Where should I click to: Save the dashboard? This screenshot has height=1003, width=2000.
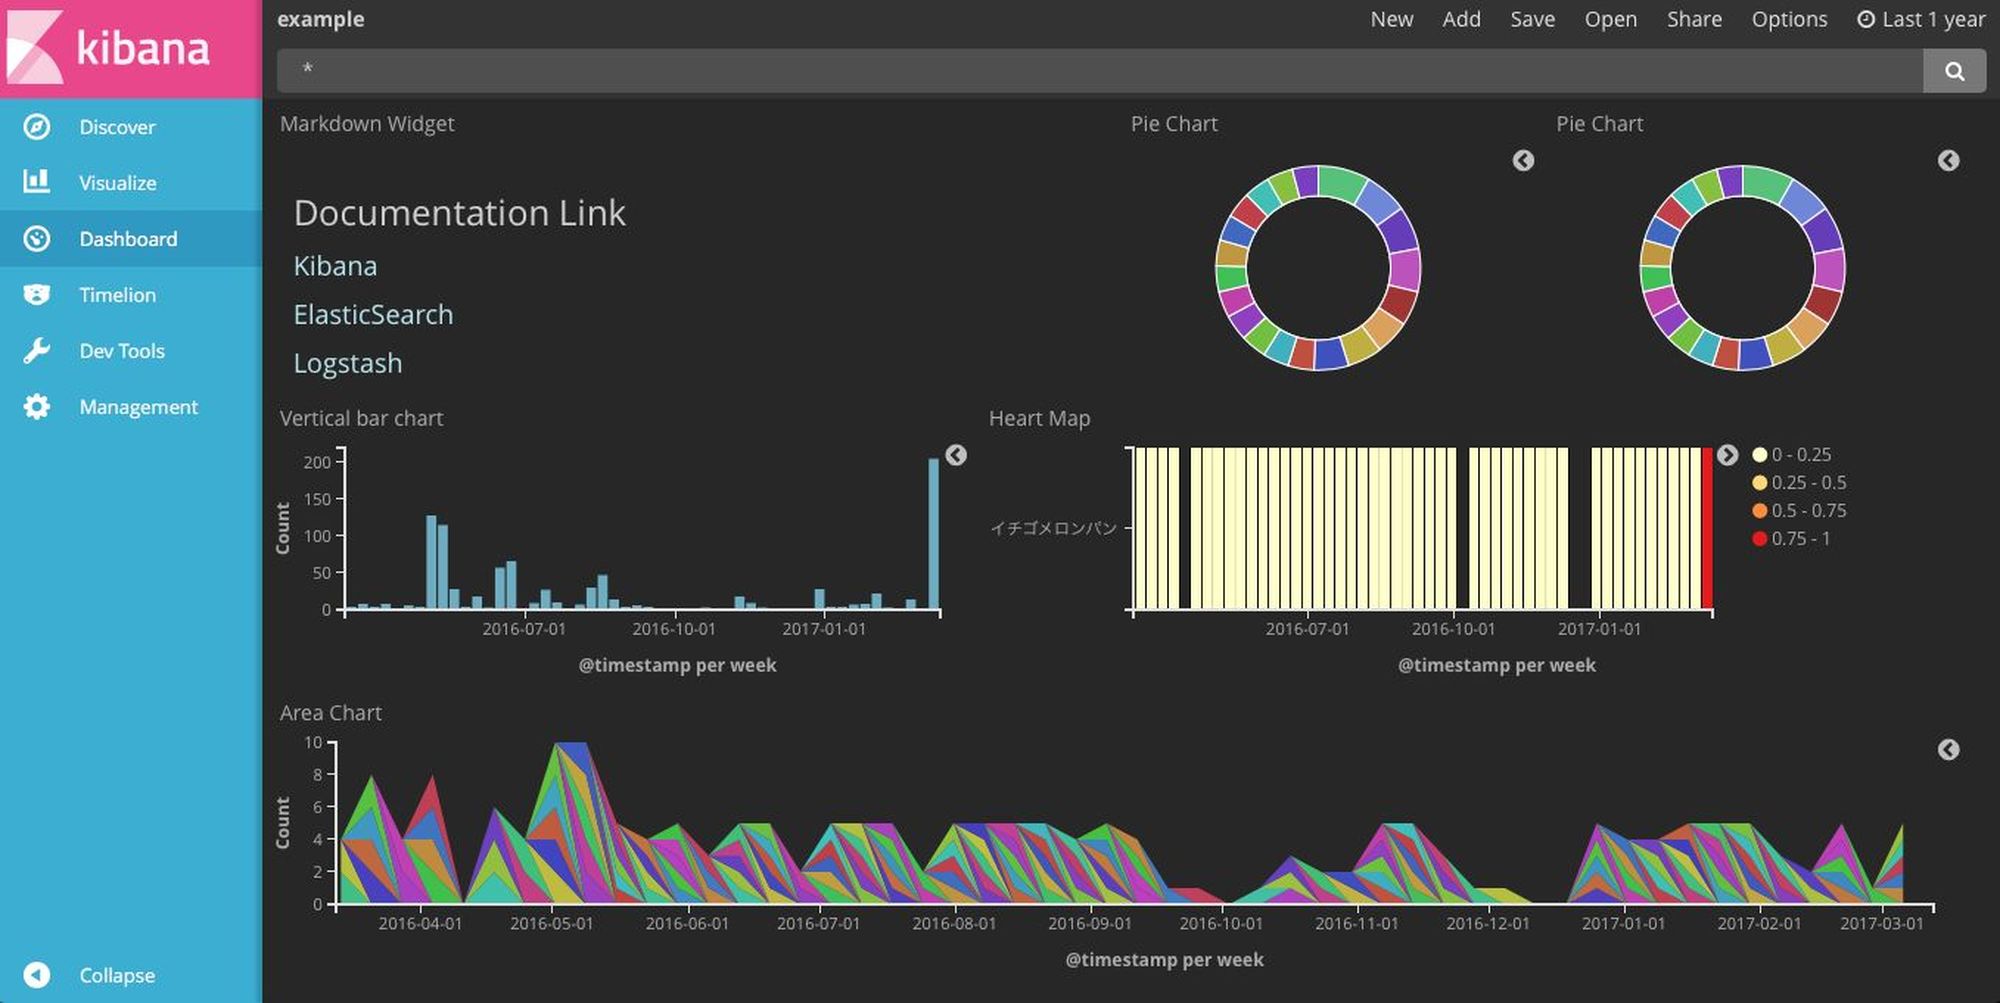[x=1532, y=19]
